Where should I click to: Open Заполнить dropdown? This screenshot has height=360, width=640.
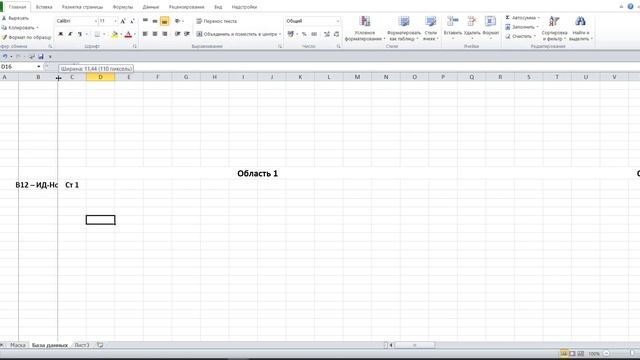(x=522, y=27)
